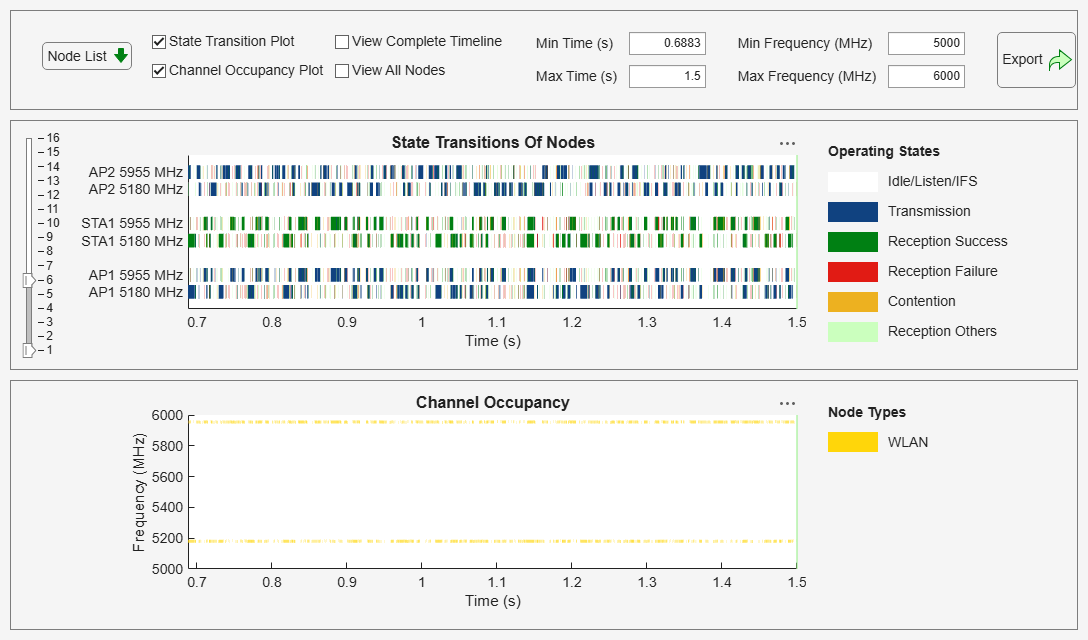
Task: Open Channel Occupancy plot options ellipsis
Action: [788, 404]
